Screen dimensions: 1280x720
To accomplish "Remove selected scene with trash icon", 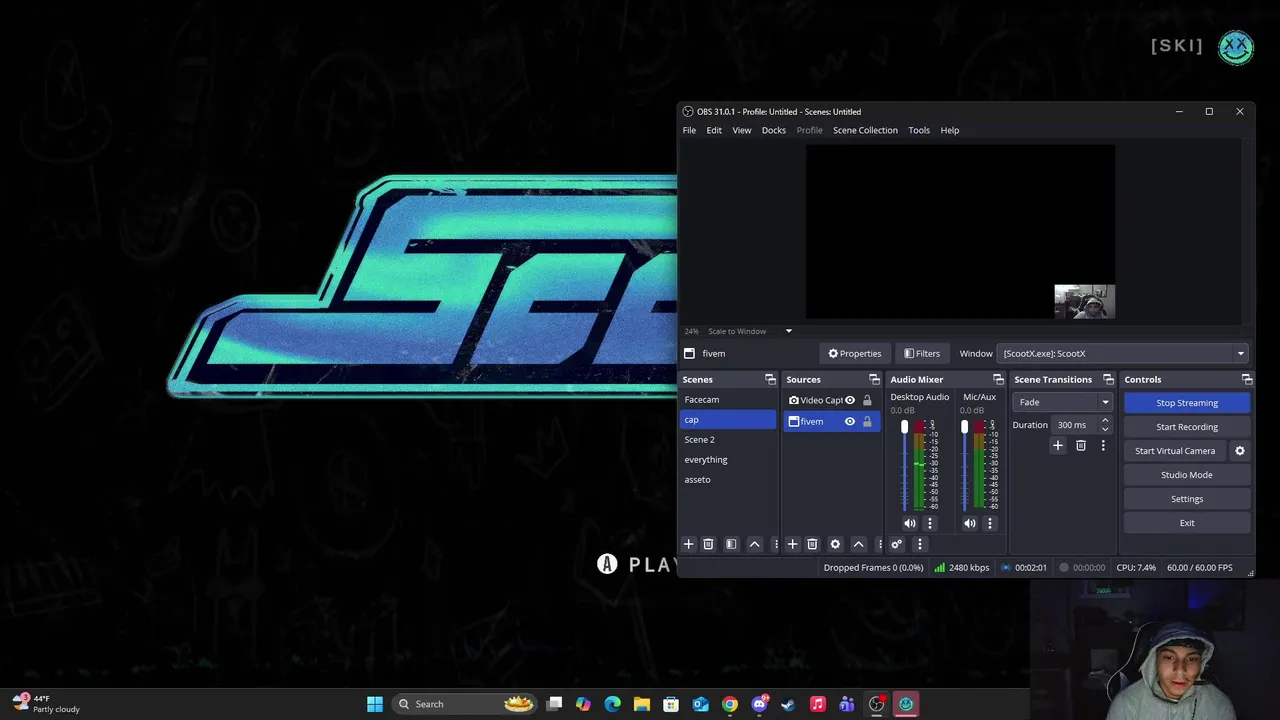I will coord(708,544).
